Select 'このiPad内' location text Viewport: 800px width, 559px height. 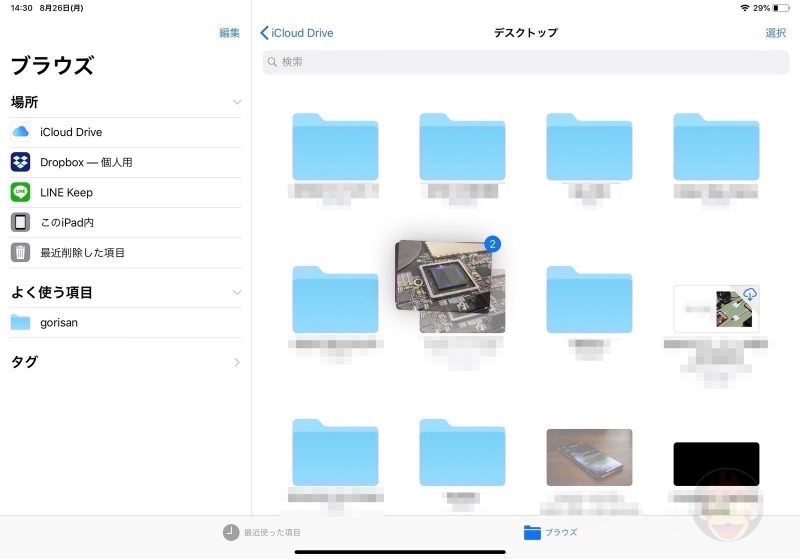67,222
